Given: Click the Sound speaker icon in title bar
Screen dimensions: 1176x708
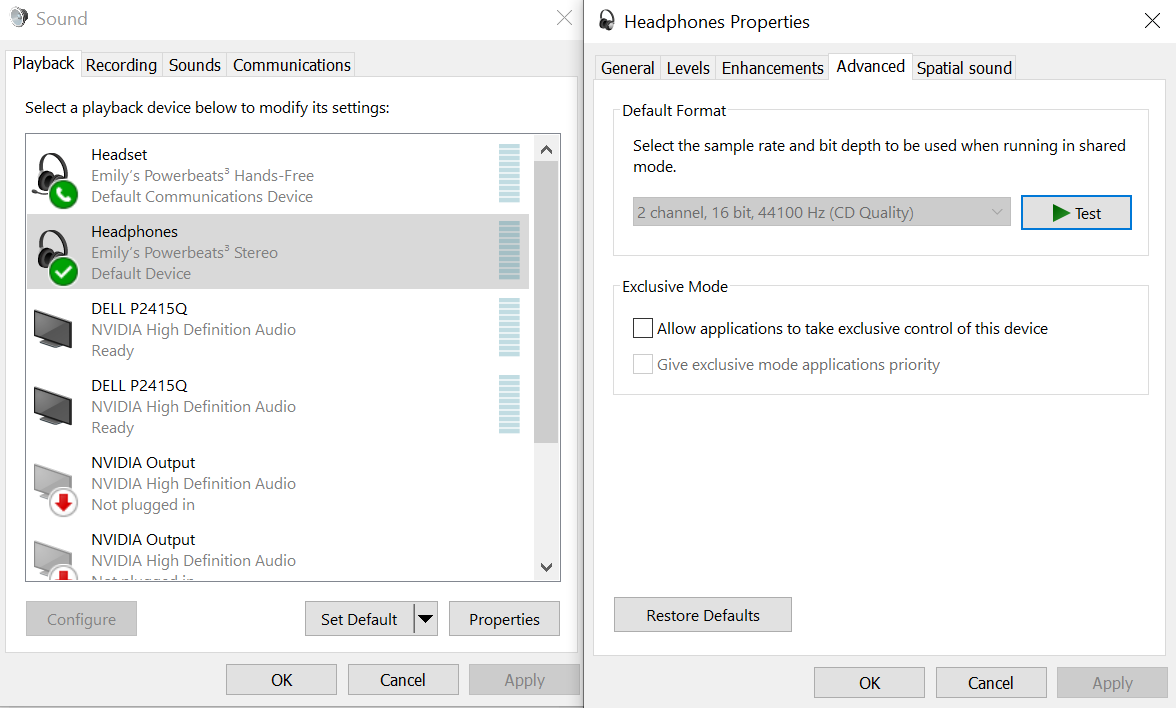Looking at the screenshot, I should click(x=20, y=18).
